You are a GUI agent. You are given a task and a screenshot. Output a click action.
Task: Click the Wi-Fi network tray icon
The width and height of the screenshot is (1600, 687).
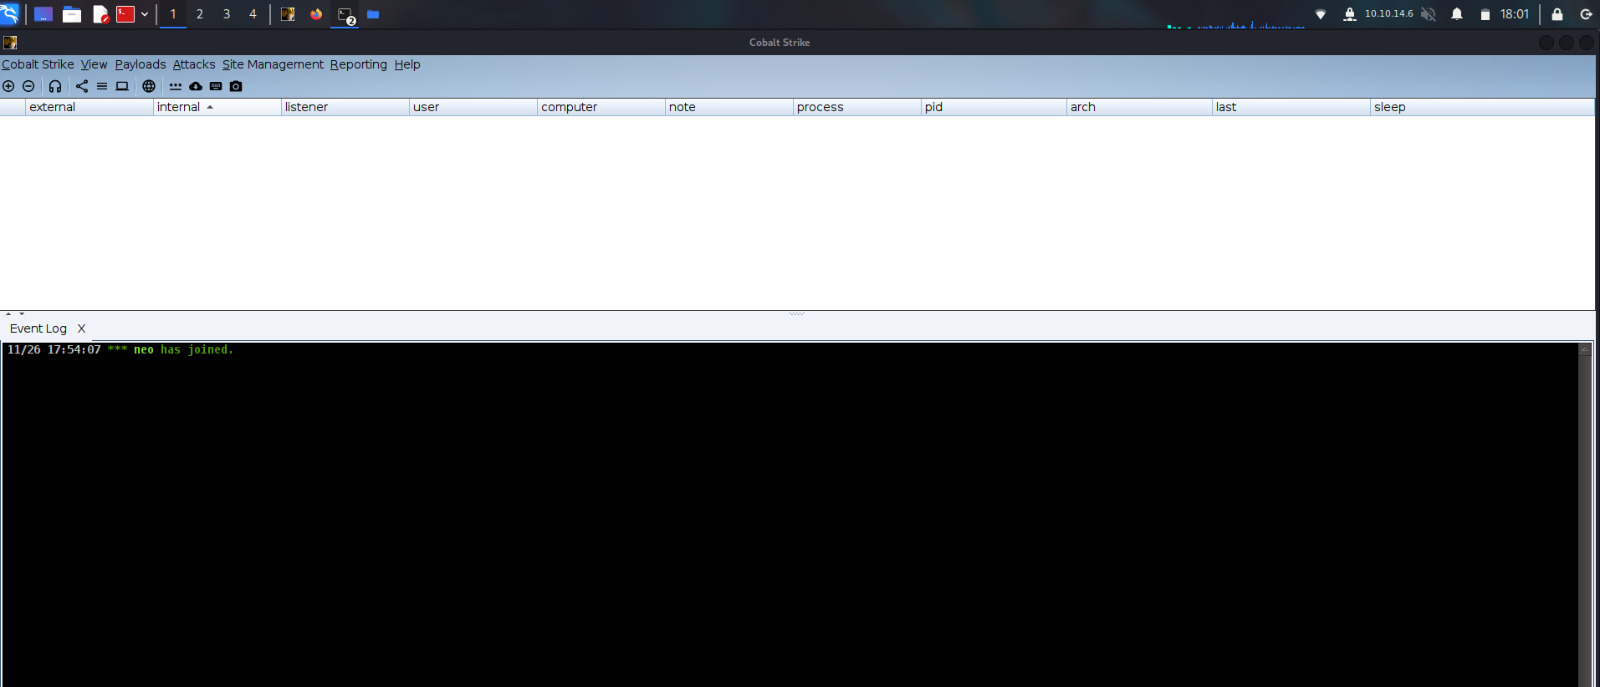1320,14
